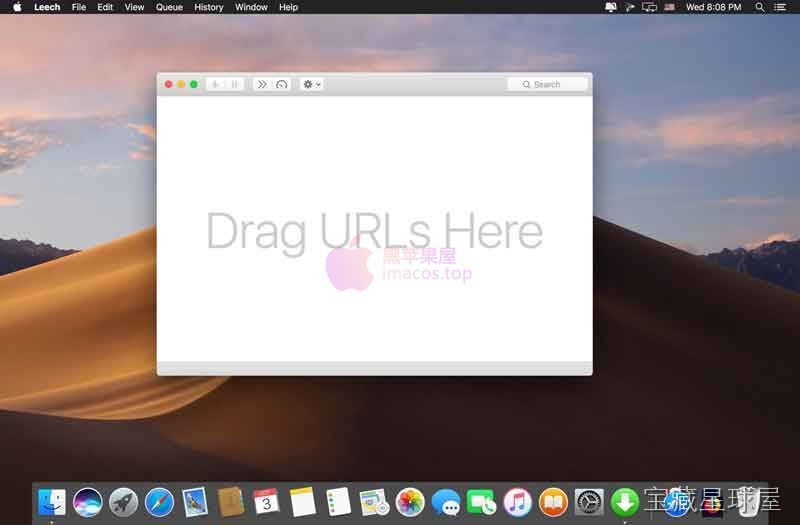This screenshot has height=525, width=800.
Task: Open Notification Center list icon
Action: (x=780, y=7)
